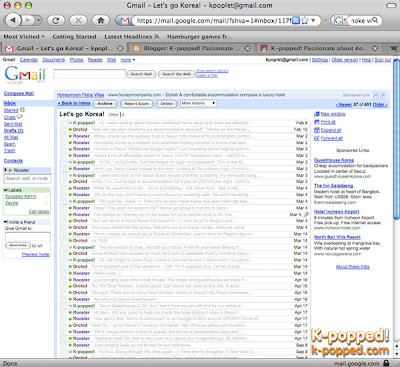Click the paperclip attachment icon on Mar 4 message

(306, 214)
